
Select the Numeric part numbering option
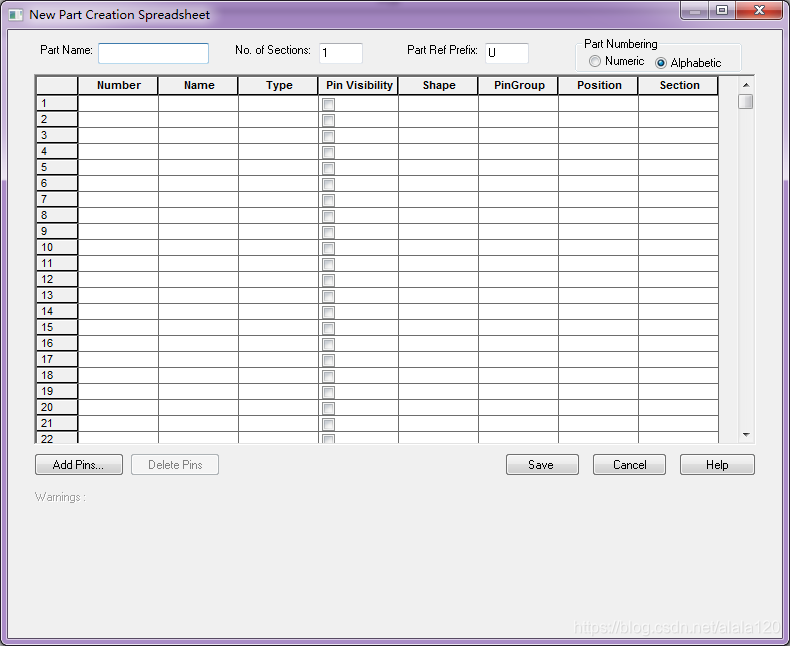click(595, 62)
